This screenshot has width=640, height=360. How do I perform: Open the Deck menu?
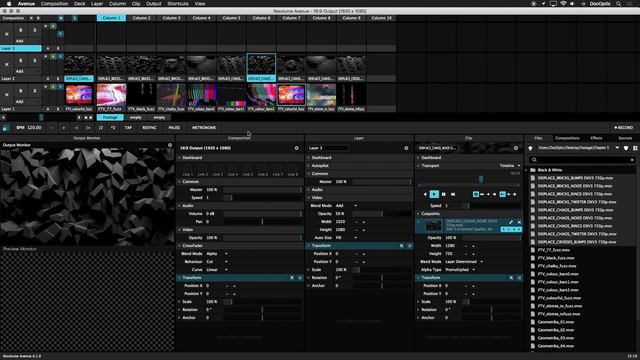[80, 4]
